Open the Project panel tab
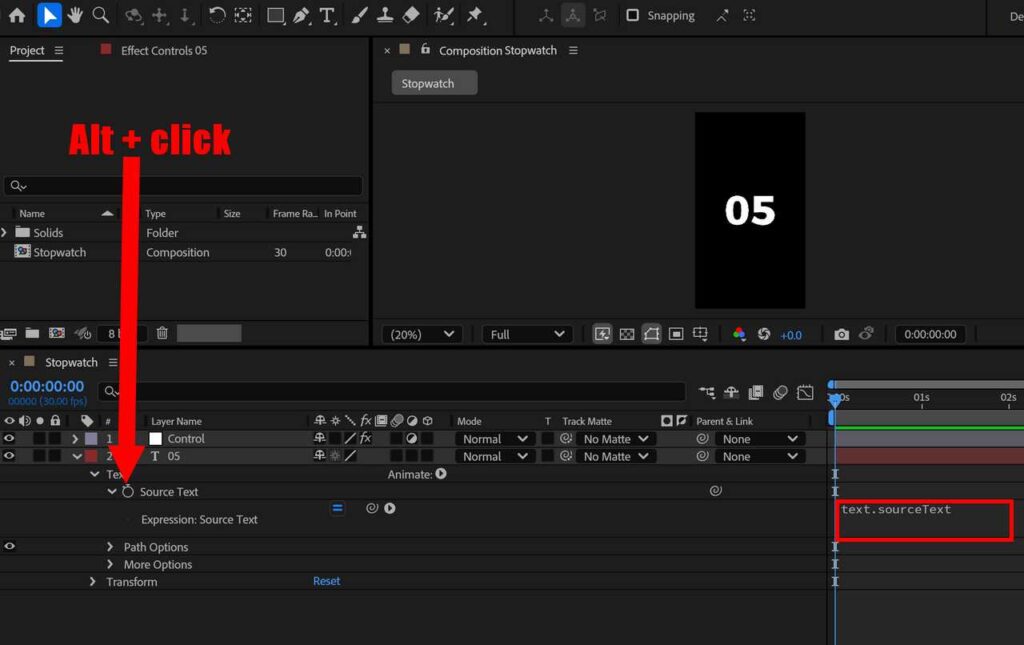This screenshot has height=645, width=1024. [27, 50]
